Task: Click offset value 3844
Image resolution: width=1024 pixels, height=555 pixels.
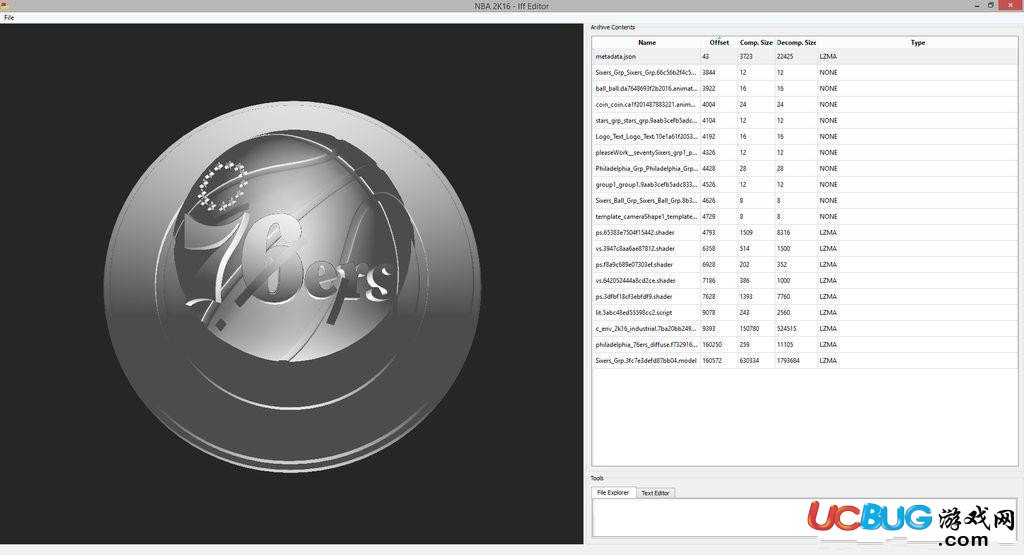Action: [x=709, y=72]
